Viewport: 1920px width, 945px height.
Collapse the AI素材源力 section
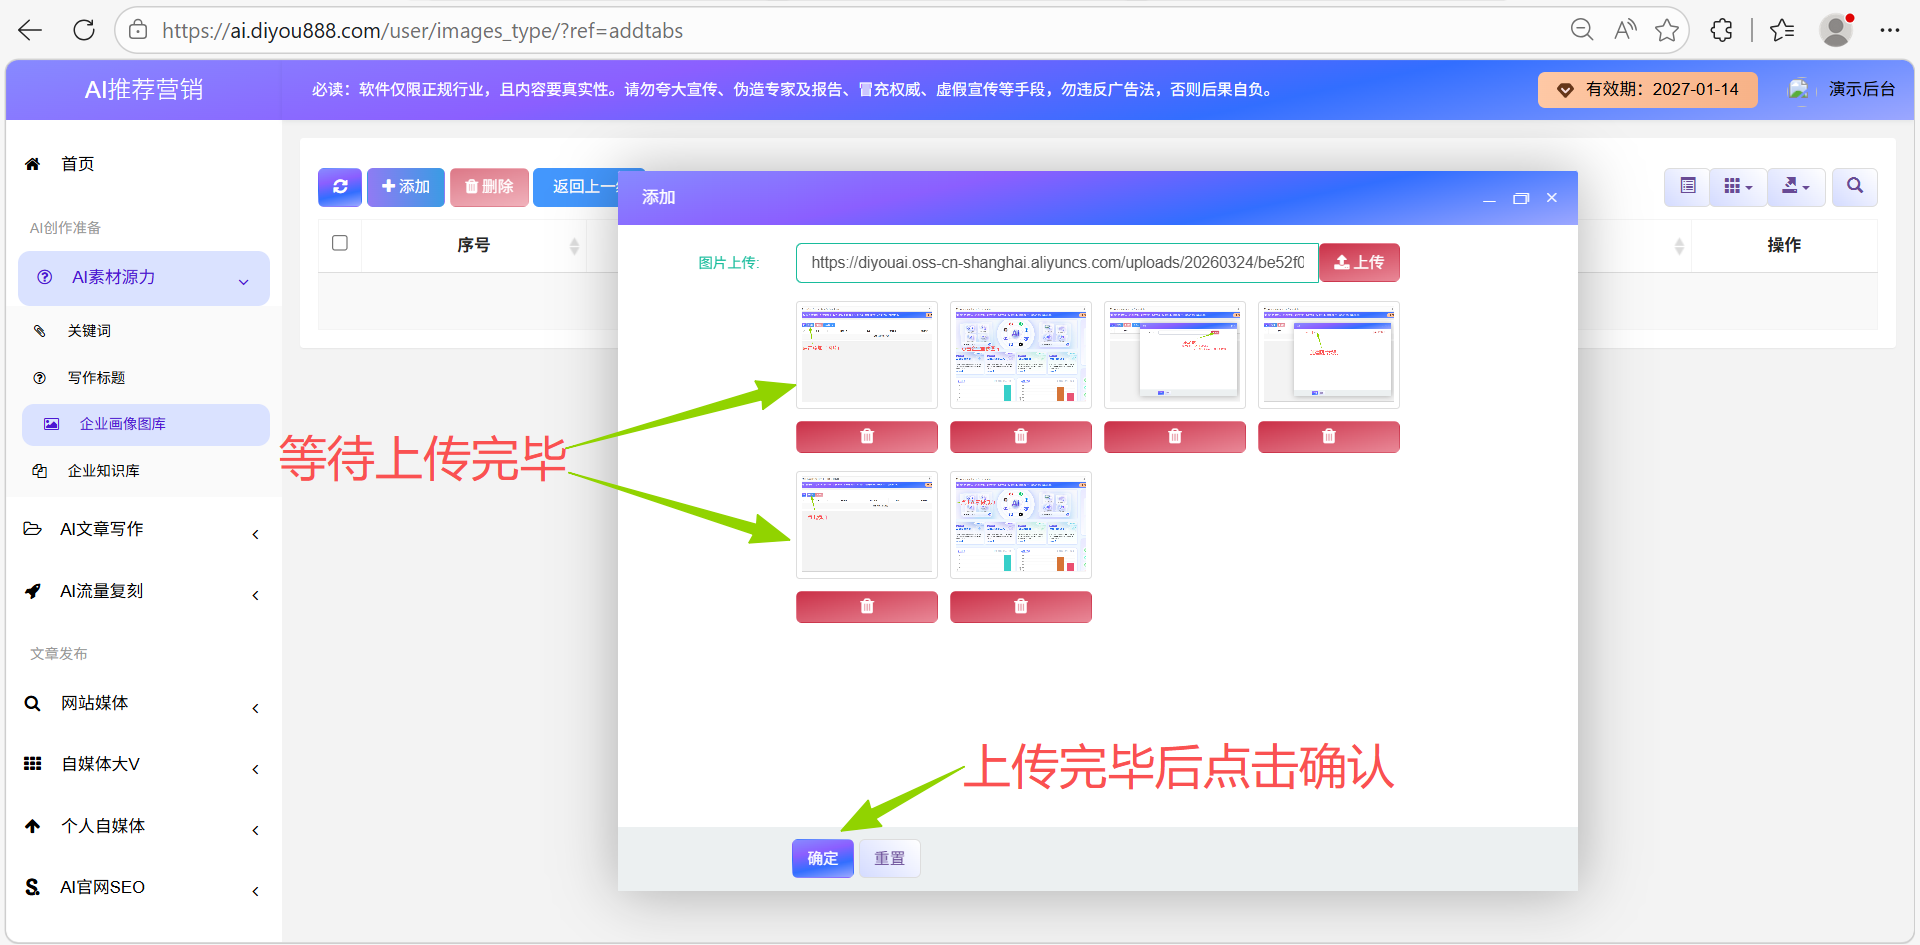[243, 281]
